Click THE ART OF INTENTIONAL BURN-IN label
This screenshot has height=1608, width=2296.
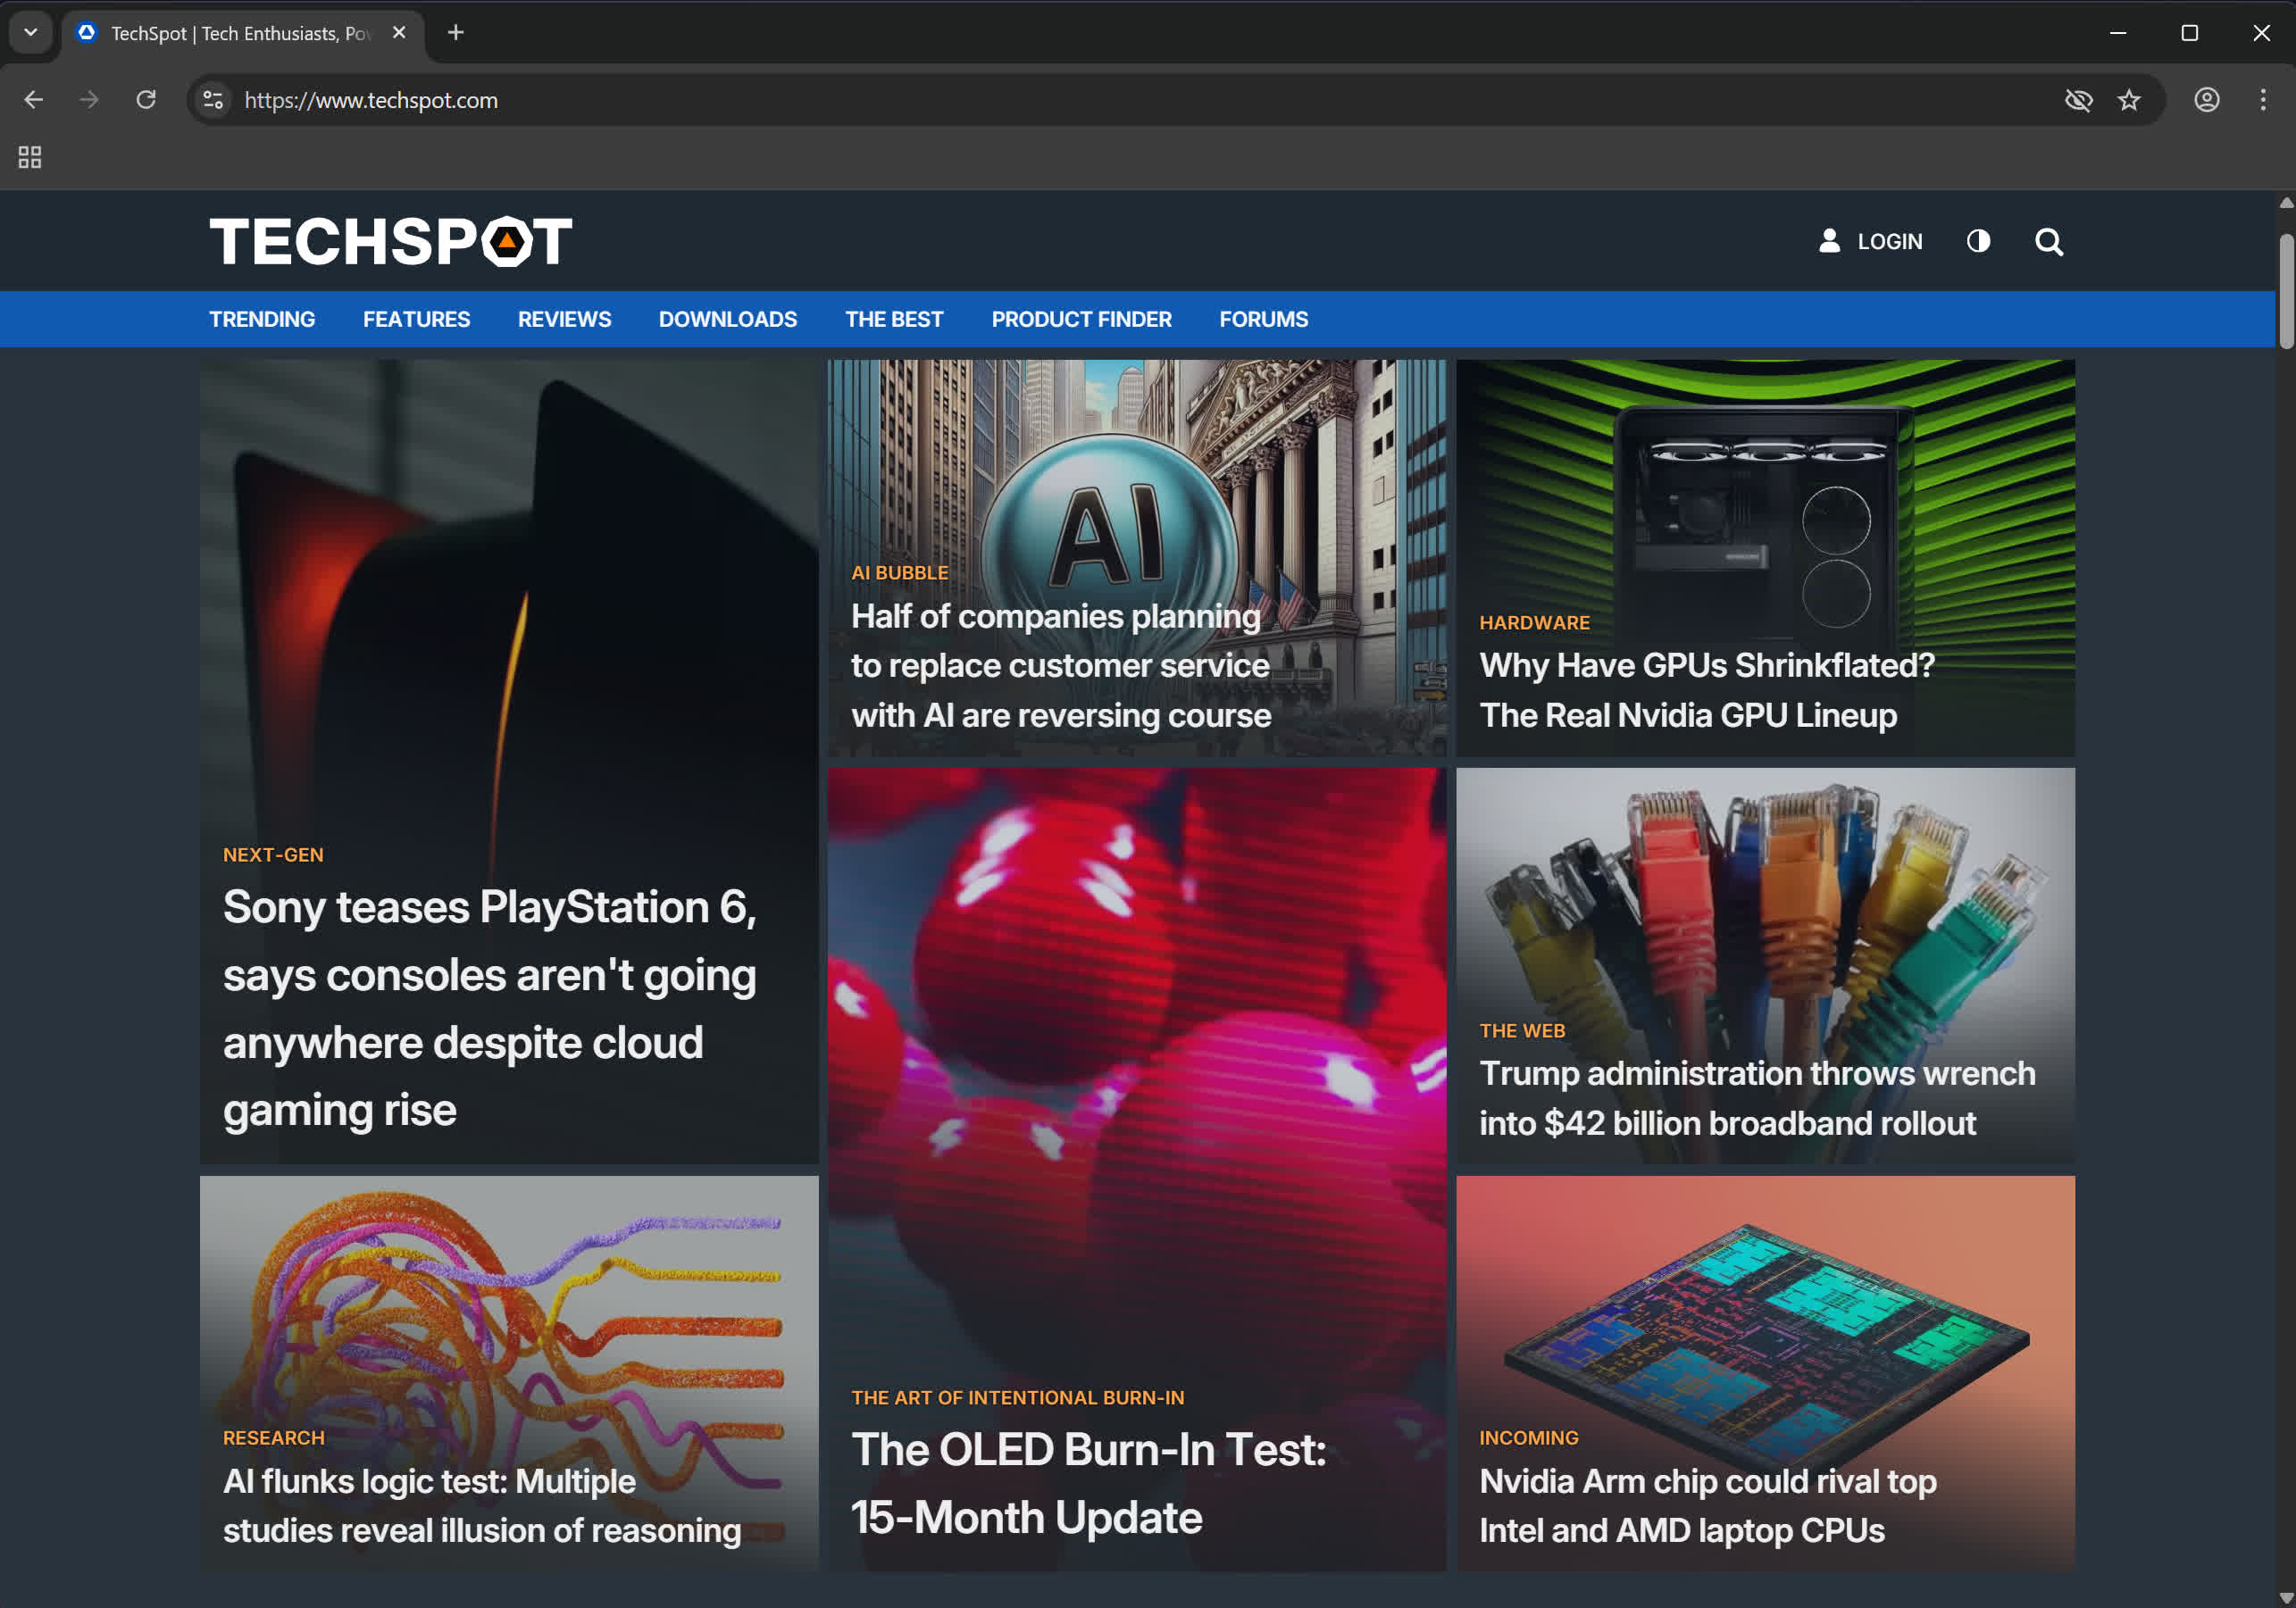(1017, 1398)
